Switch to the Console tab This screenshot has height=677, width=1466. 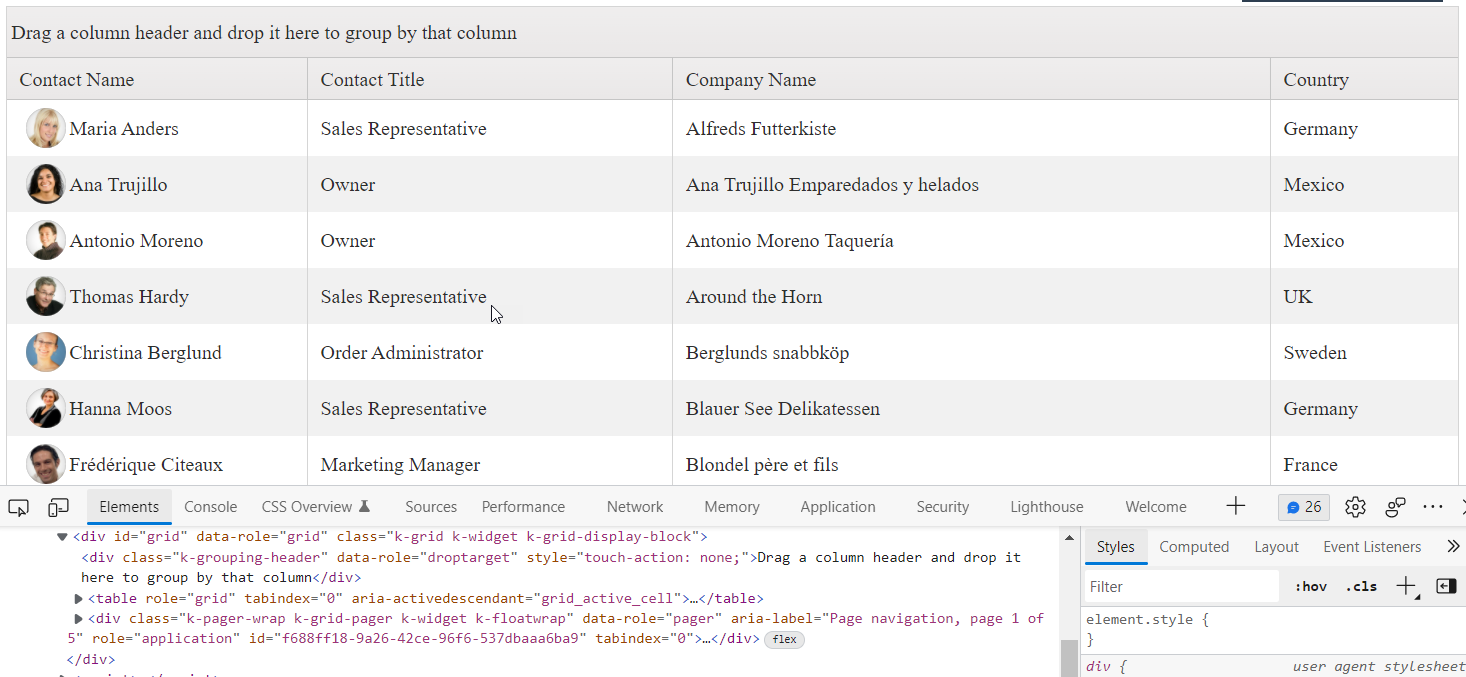click(x=211, y=507)
